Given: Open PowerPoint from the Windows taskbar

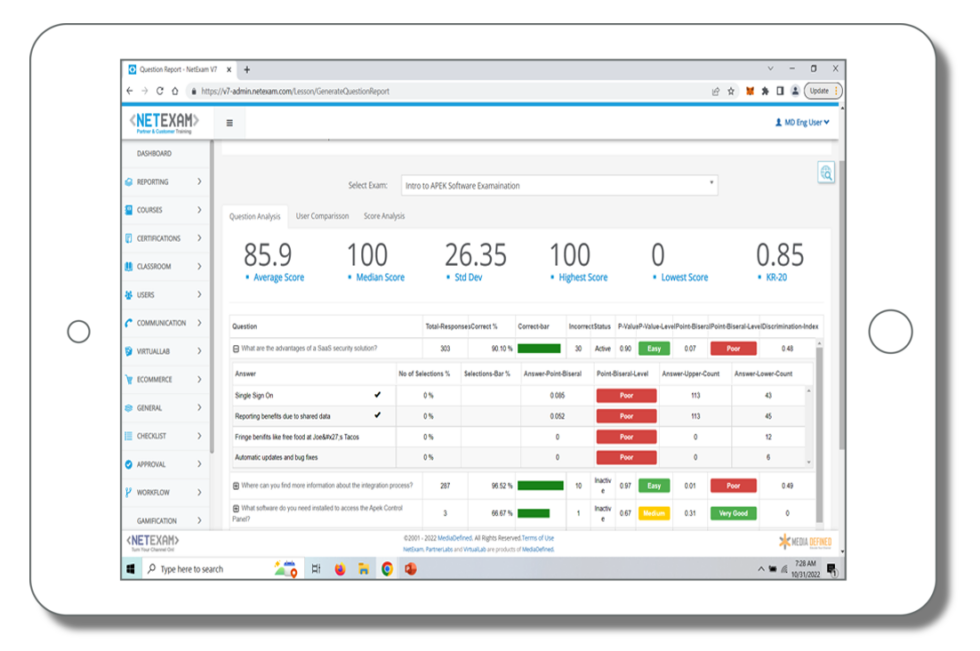Looking at the screenshot, I should click(410, 569).
